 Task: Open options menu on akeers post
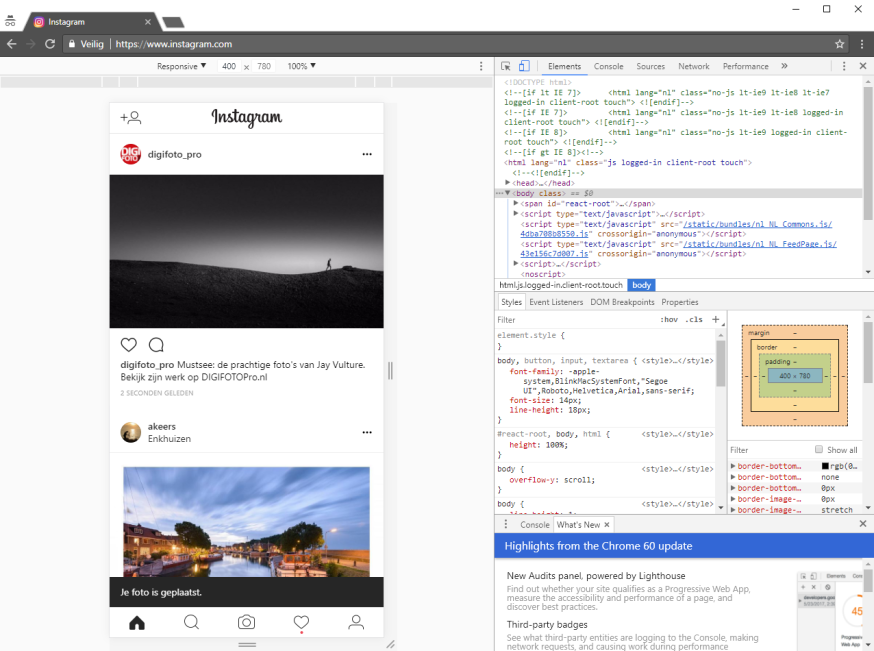click(x=367, y=433)
